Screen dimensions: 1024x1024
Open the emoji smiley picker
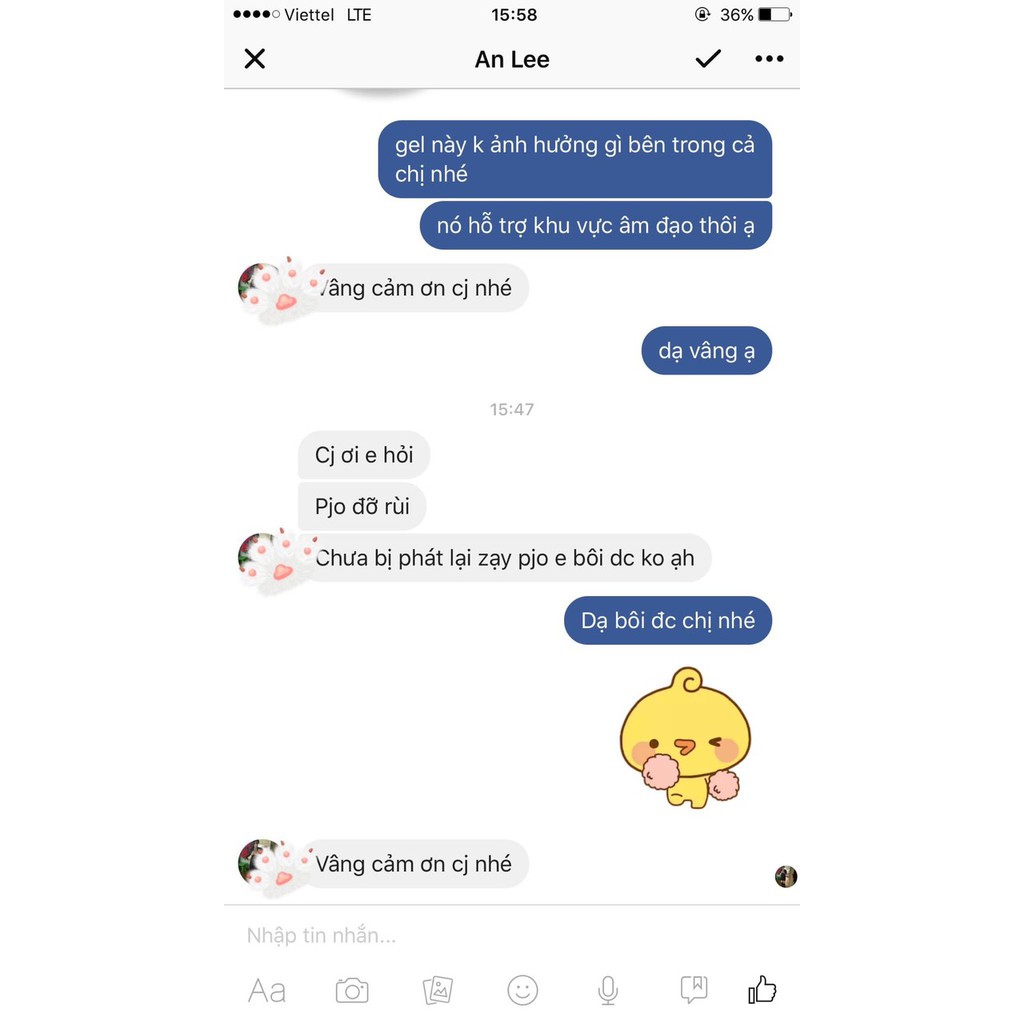522,991
